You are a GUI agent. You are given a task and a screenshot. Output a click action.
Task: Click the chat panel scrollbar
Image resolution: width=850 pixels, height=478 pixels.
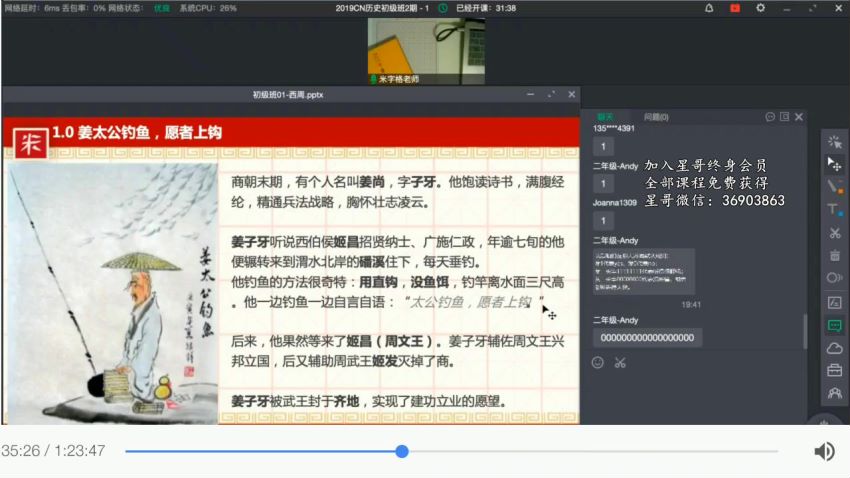click(804, 331)
